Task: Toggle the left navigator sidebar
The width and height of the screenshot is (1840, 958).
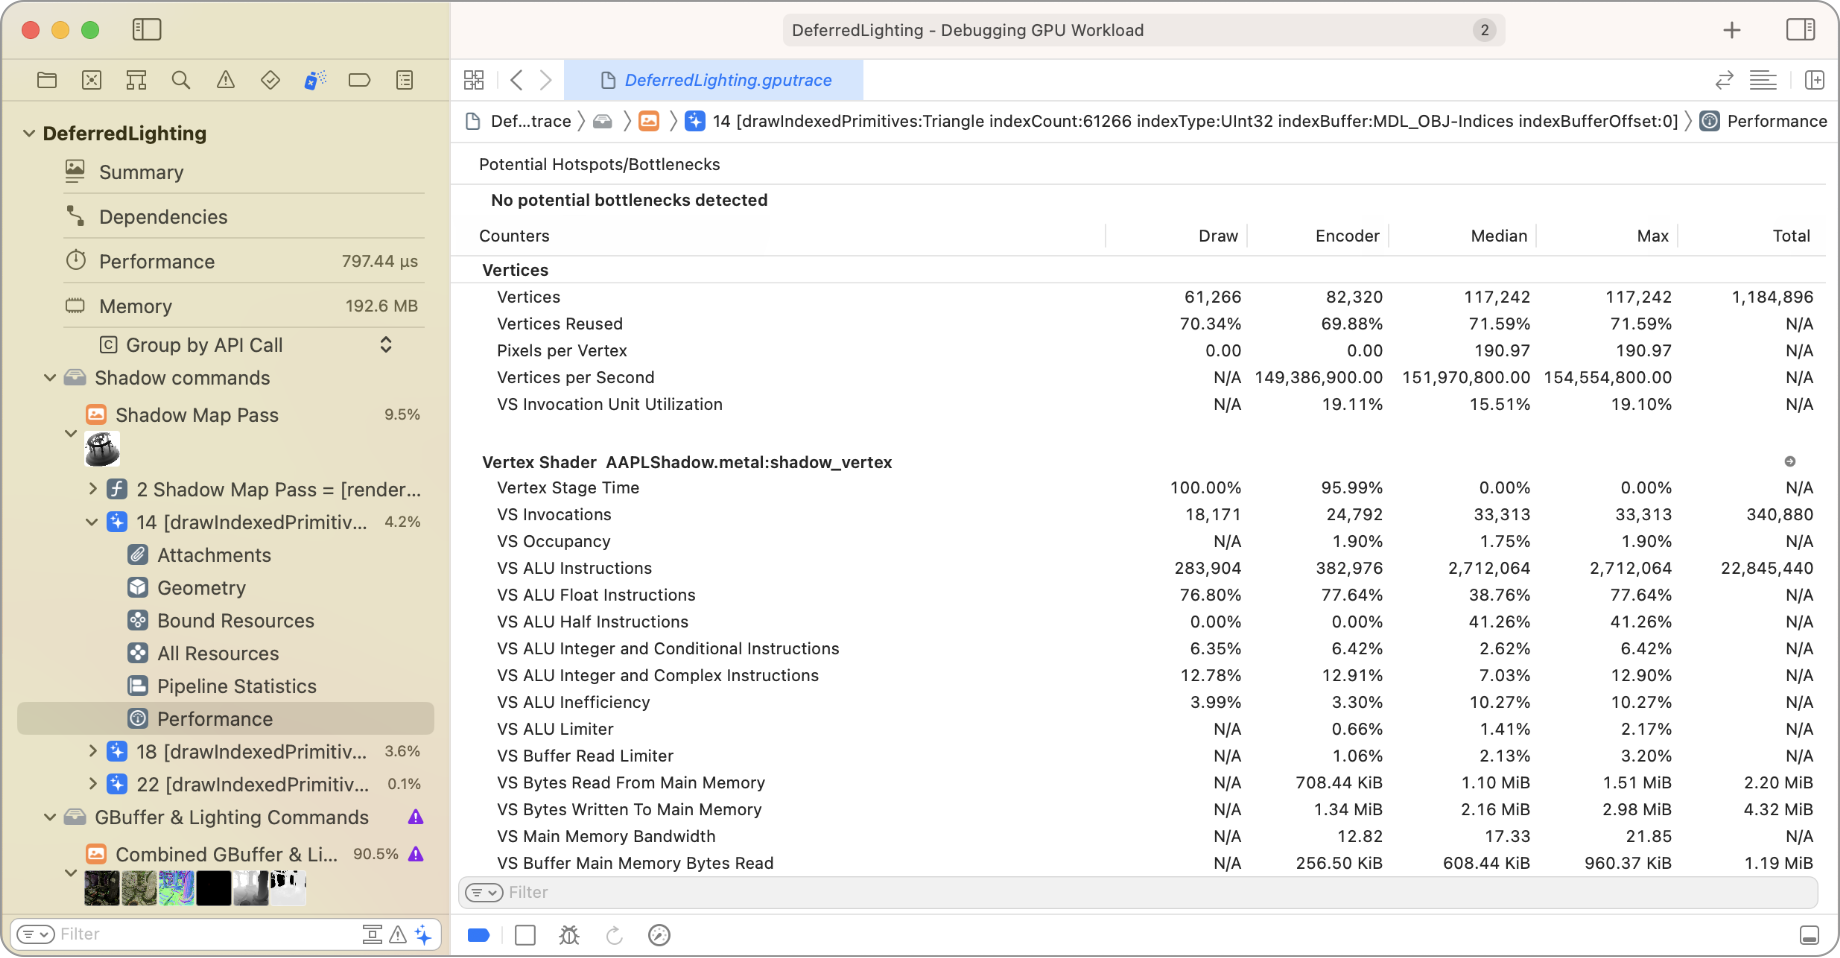Action: [147, 30]
